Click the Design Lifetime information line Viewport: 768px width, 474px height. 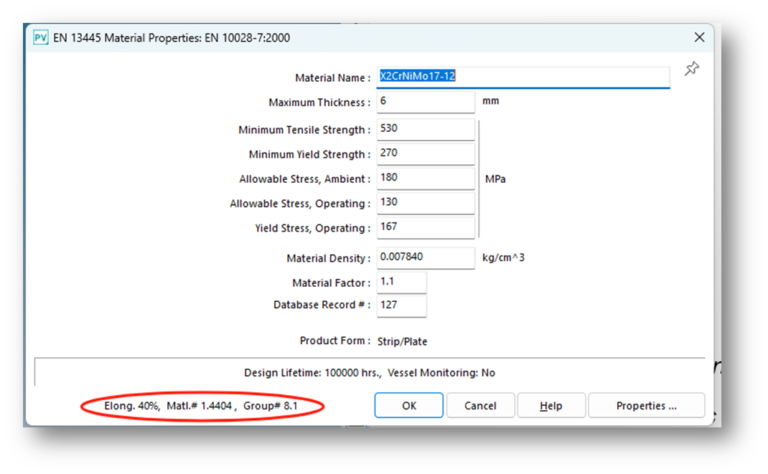tap(369, 373)
